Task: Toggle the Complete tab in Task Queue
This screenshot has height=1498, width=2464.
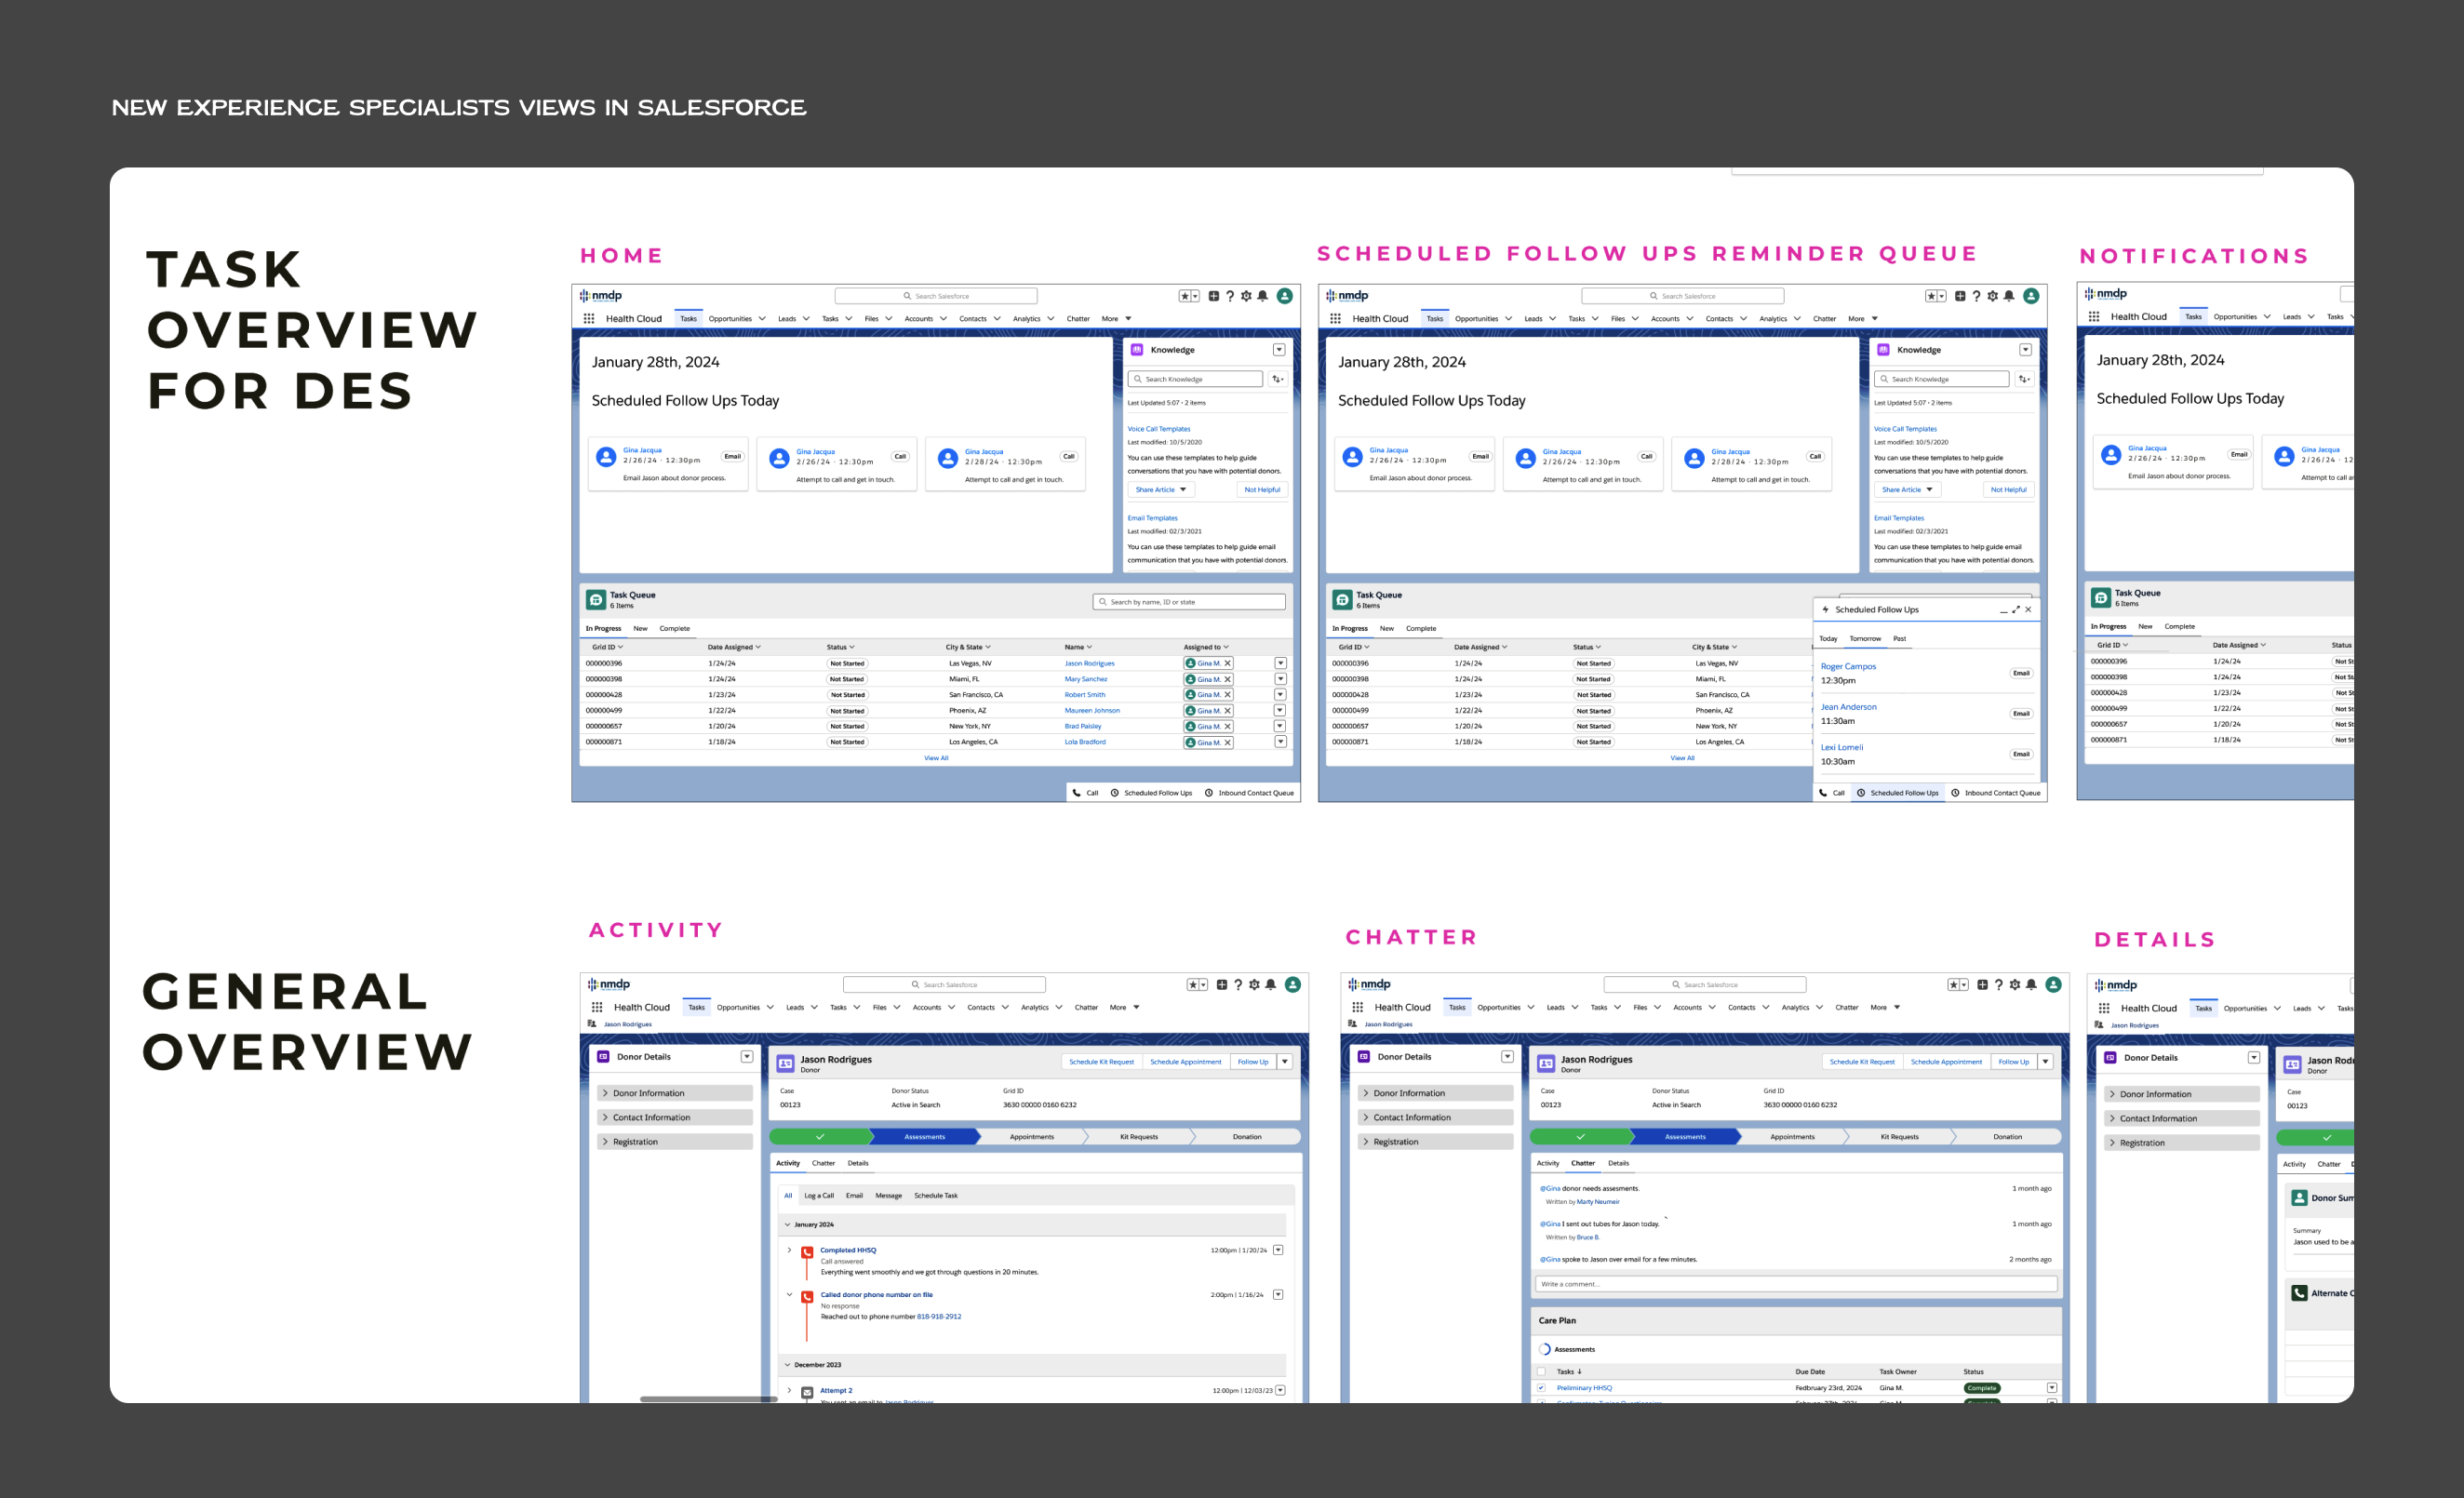Action: coord(676,628)
